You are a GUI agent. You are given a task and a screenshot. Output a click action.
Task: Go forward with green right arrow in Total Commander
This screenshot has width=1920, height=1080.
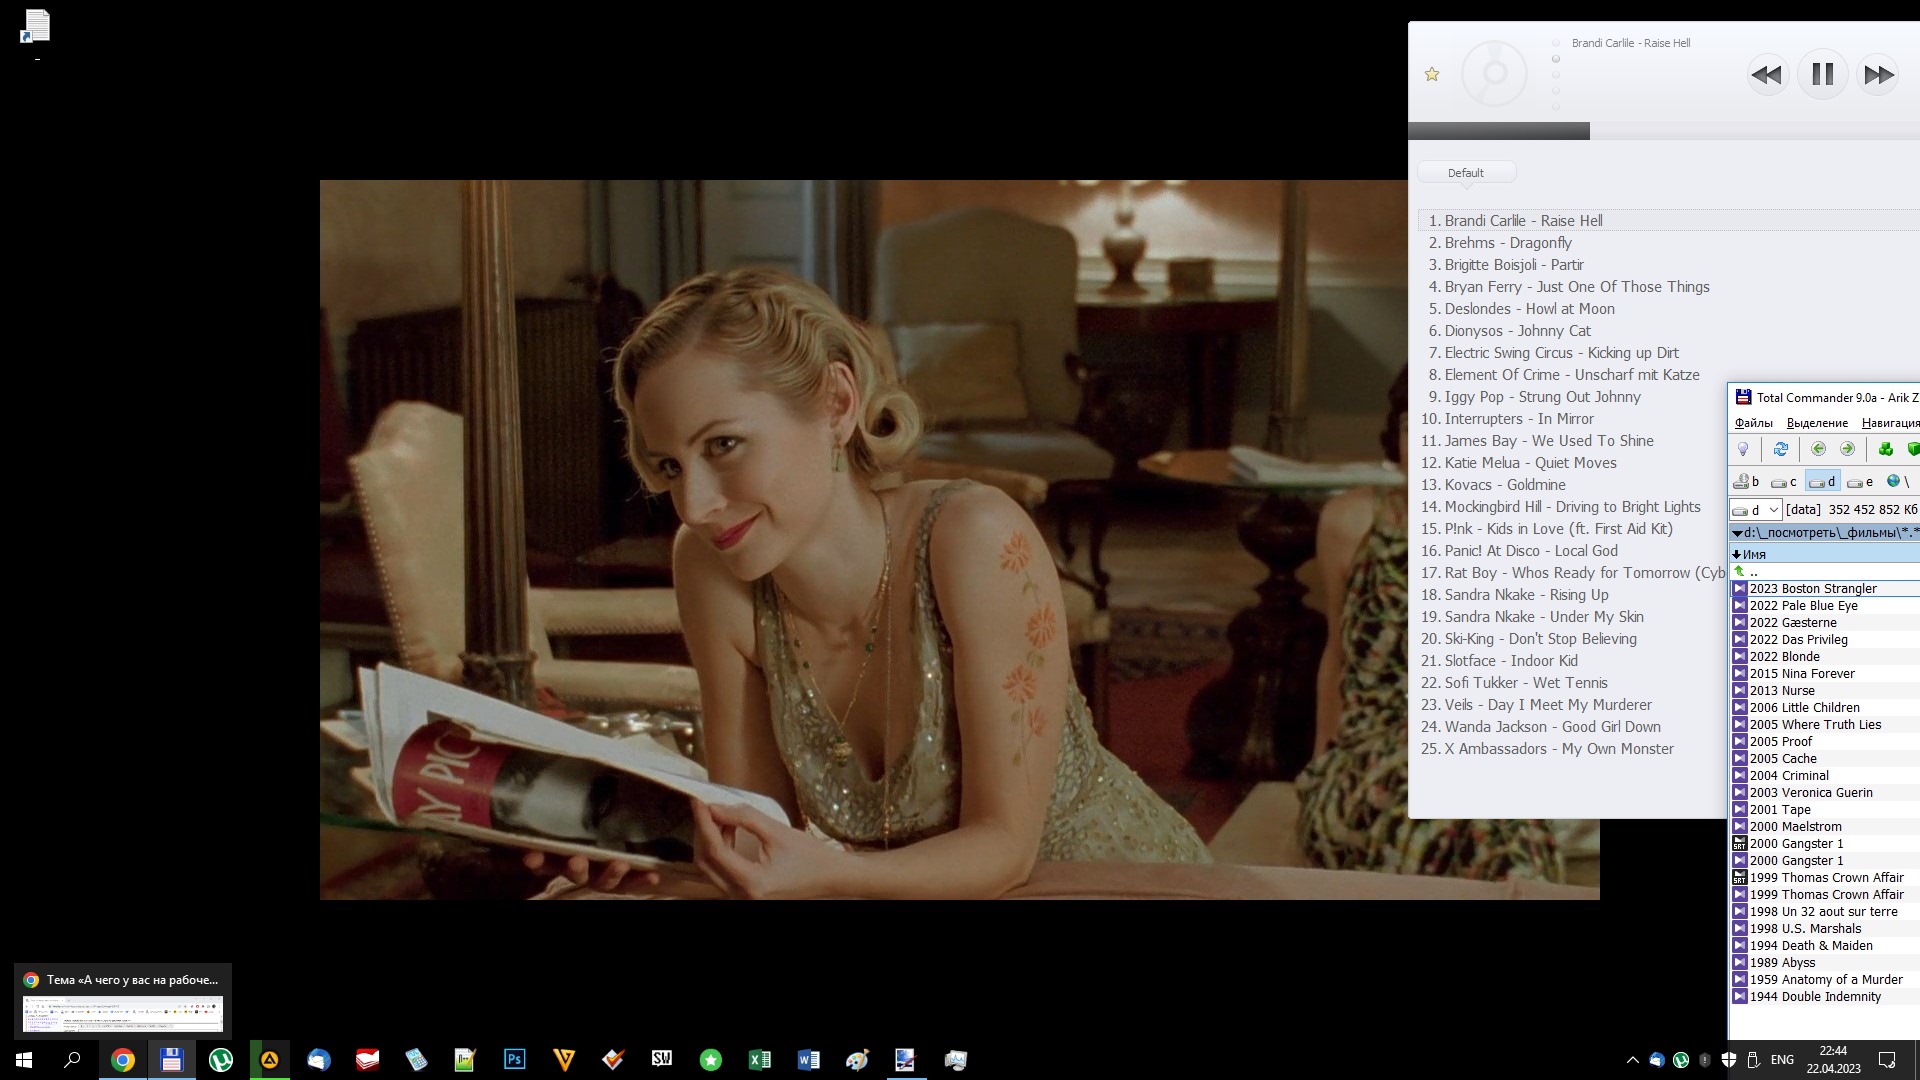point(1848,449)
